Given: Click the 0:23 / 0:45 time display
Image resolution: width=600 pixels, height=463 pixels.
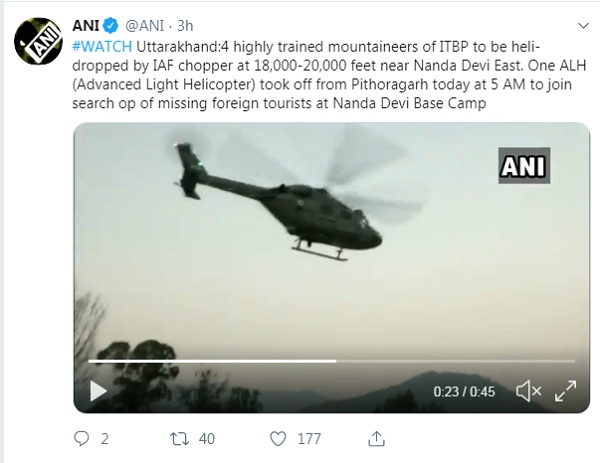Looking at the screenshot, I should tap(466, 390).
